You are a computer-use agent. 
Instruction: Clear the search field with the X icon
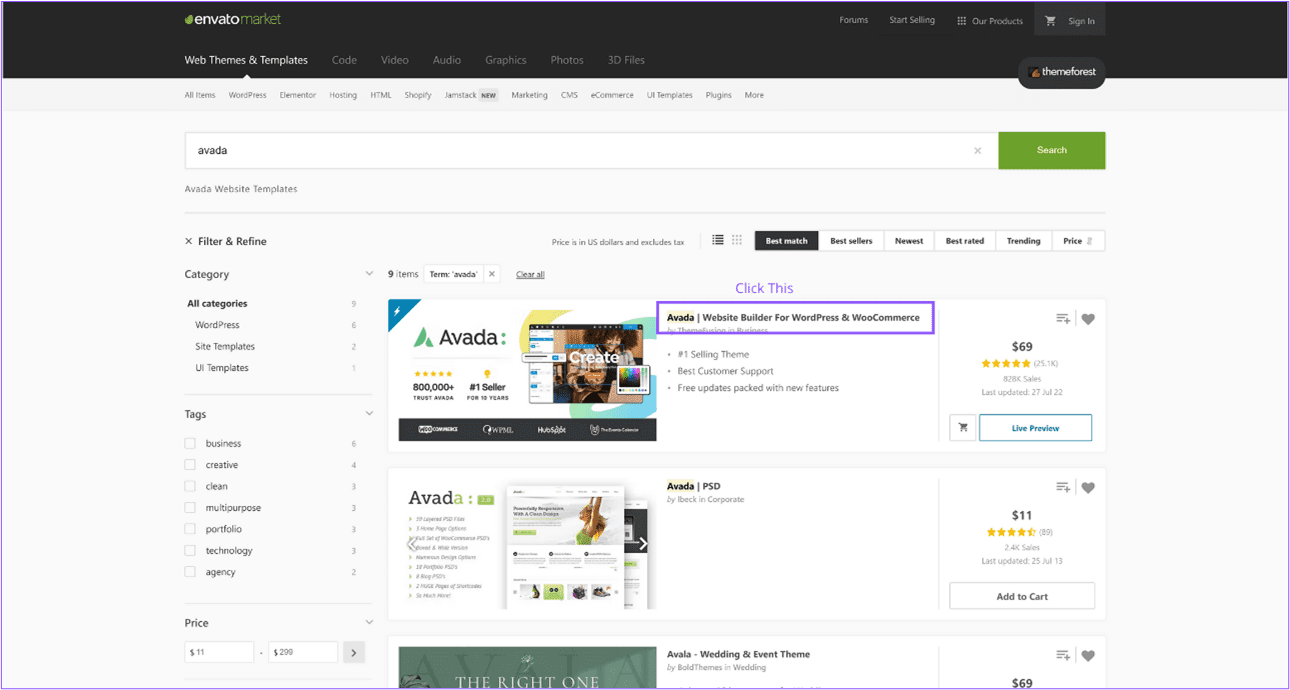(x=978, y=151)
